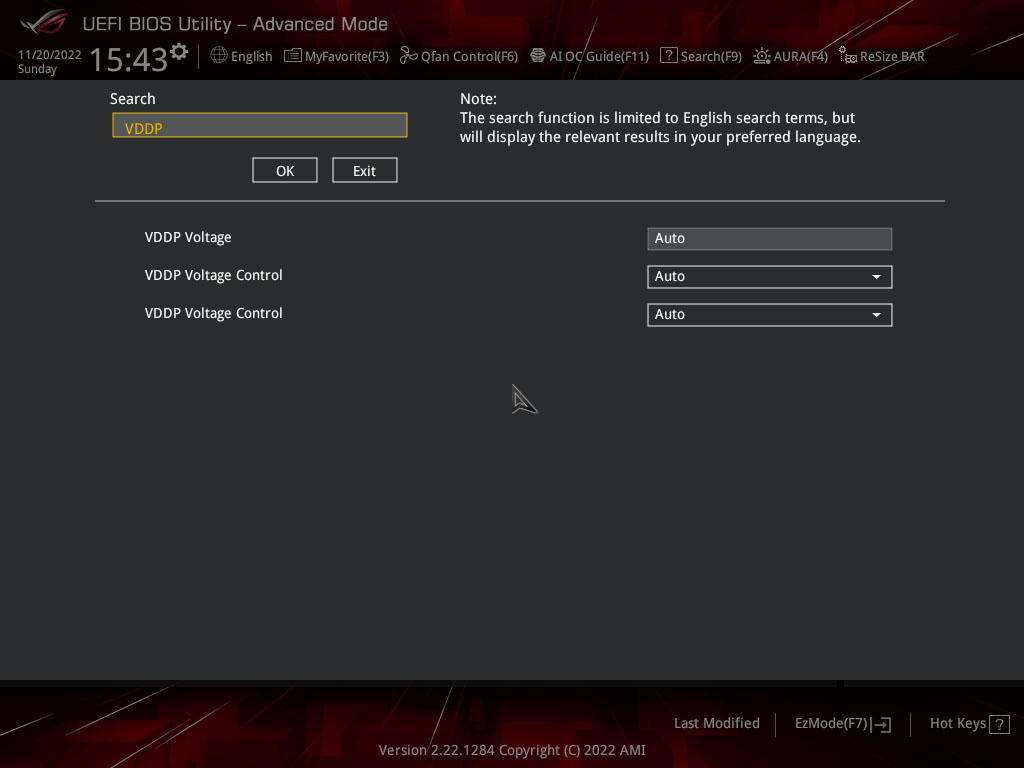The height and width of the screenshot is (768, 1024).
Task: Select first VDDP Voltage Control result label
Action: point(214,275)
